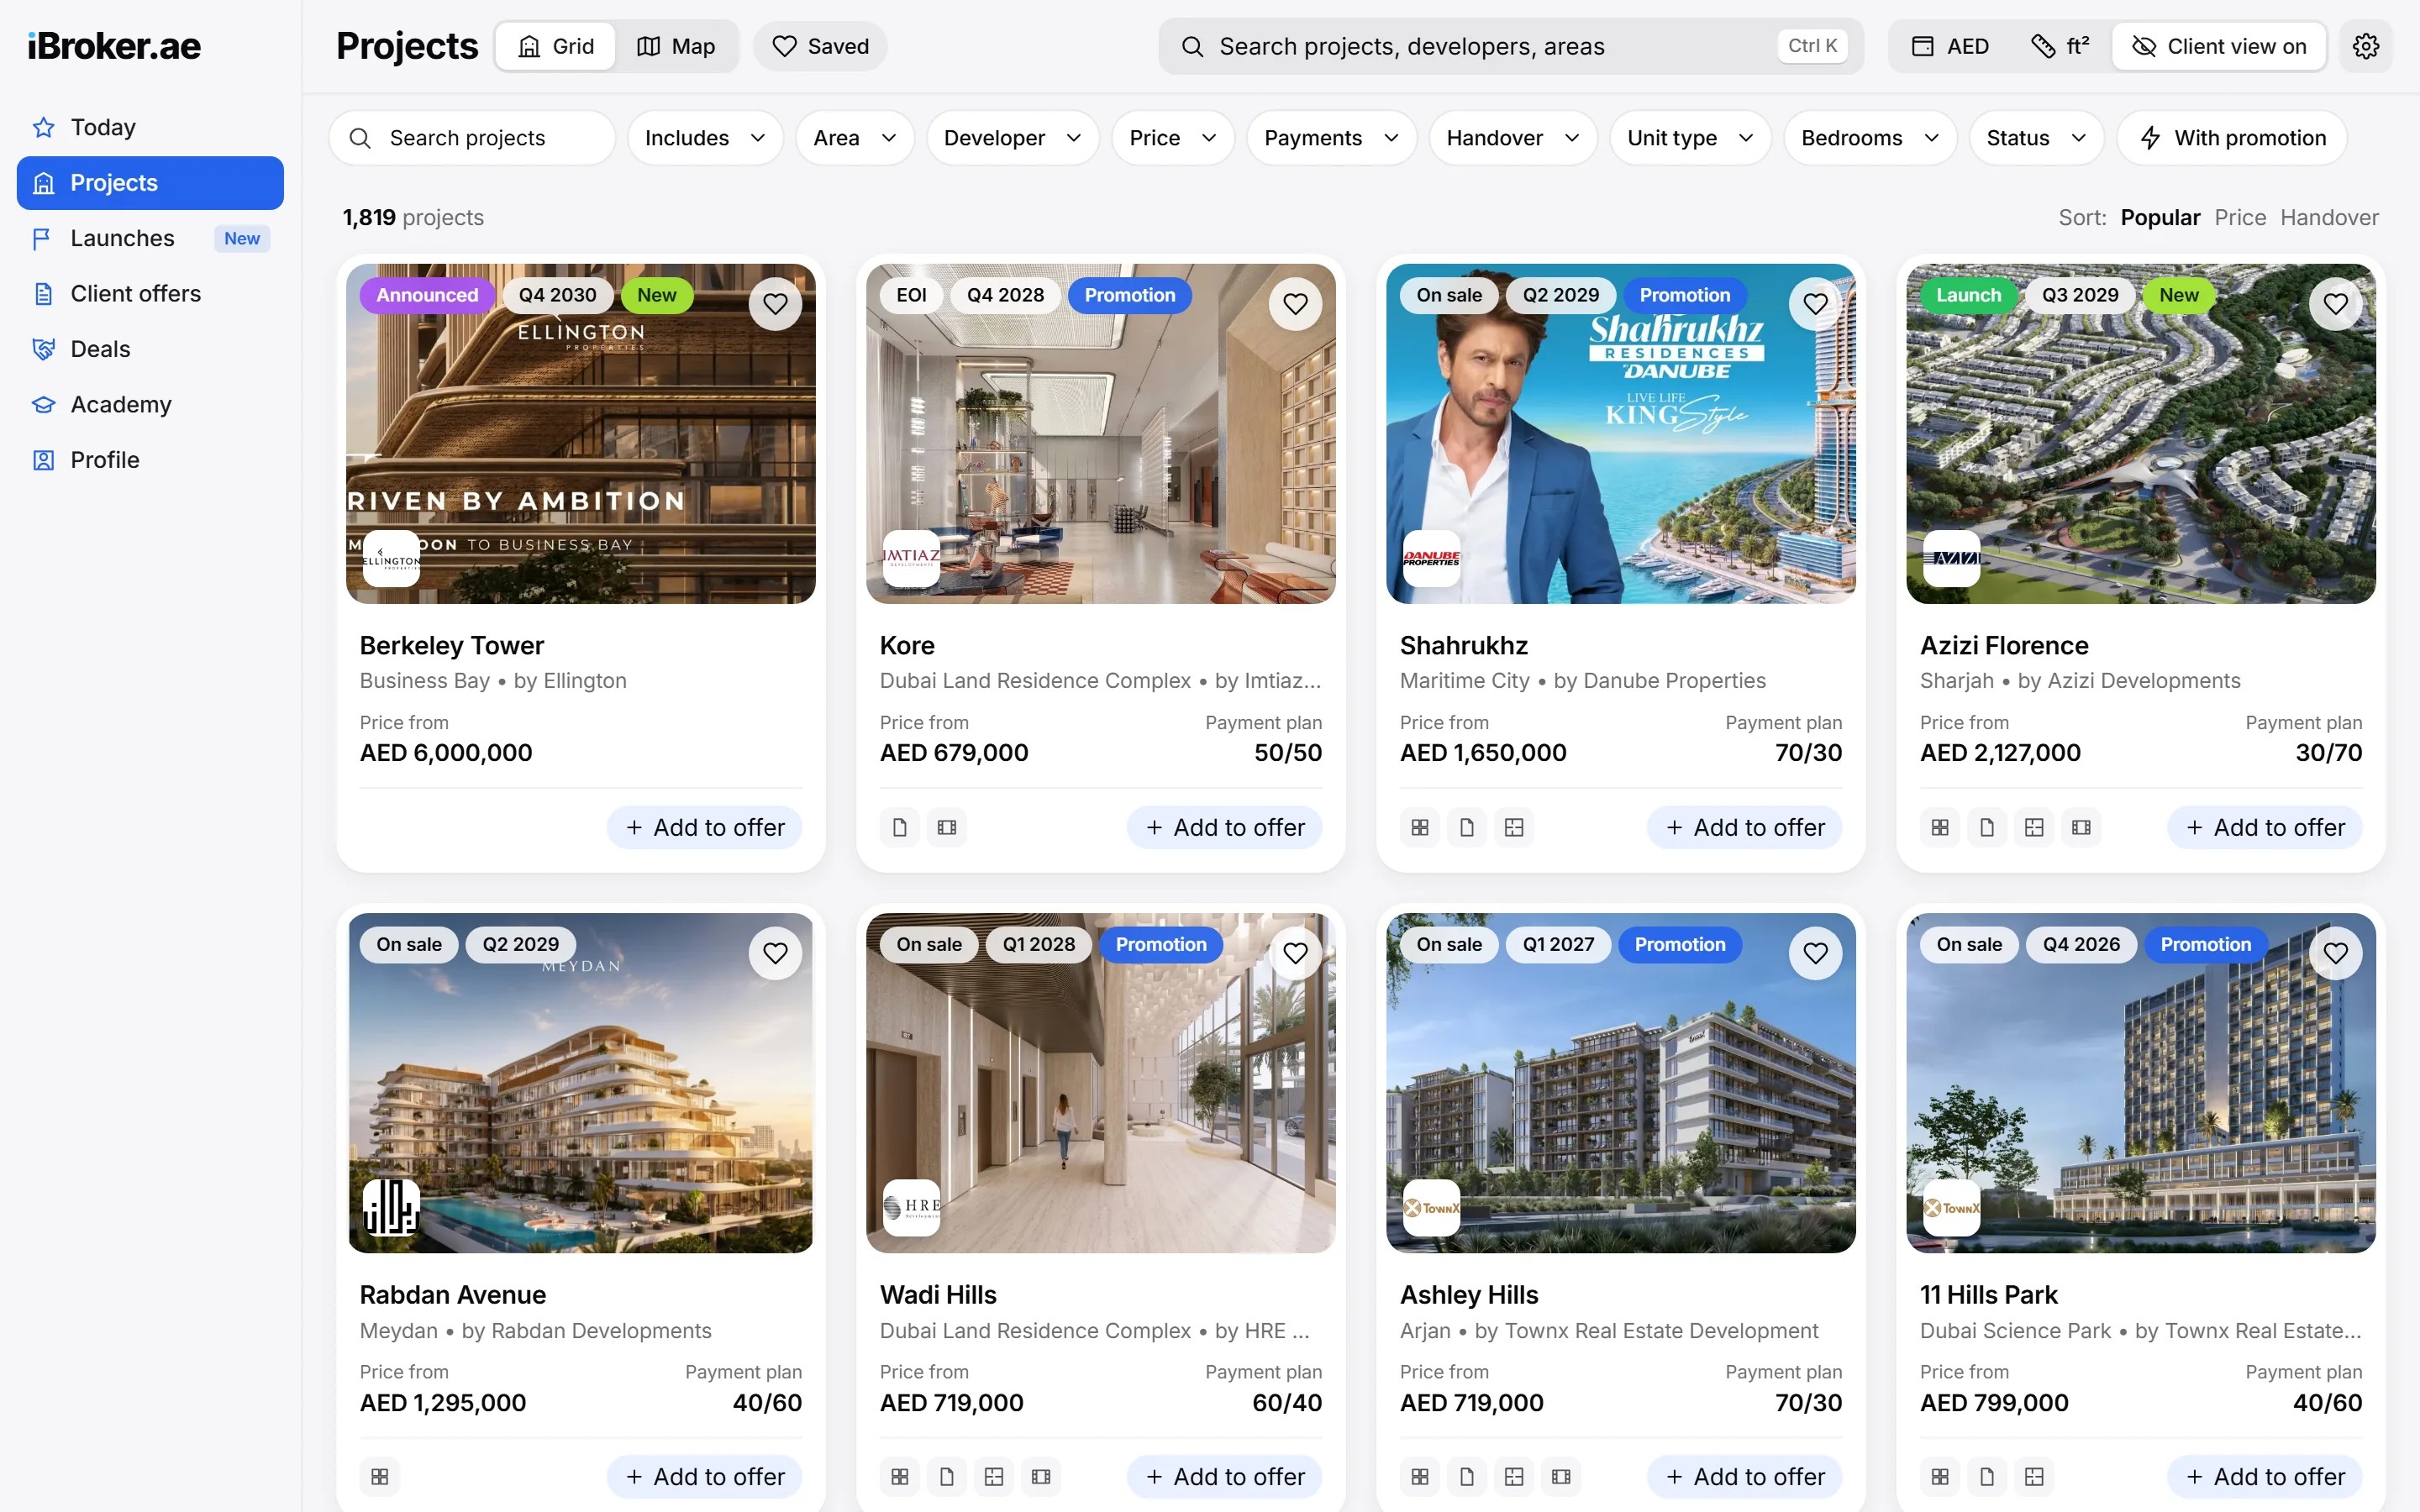The image size is (2420, 1512).
Task: Toggle the With promotion filter
Action: tap(2232, 138)
